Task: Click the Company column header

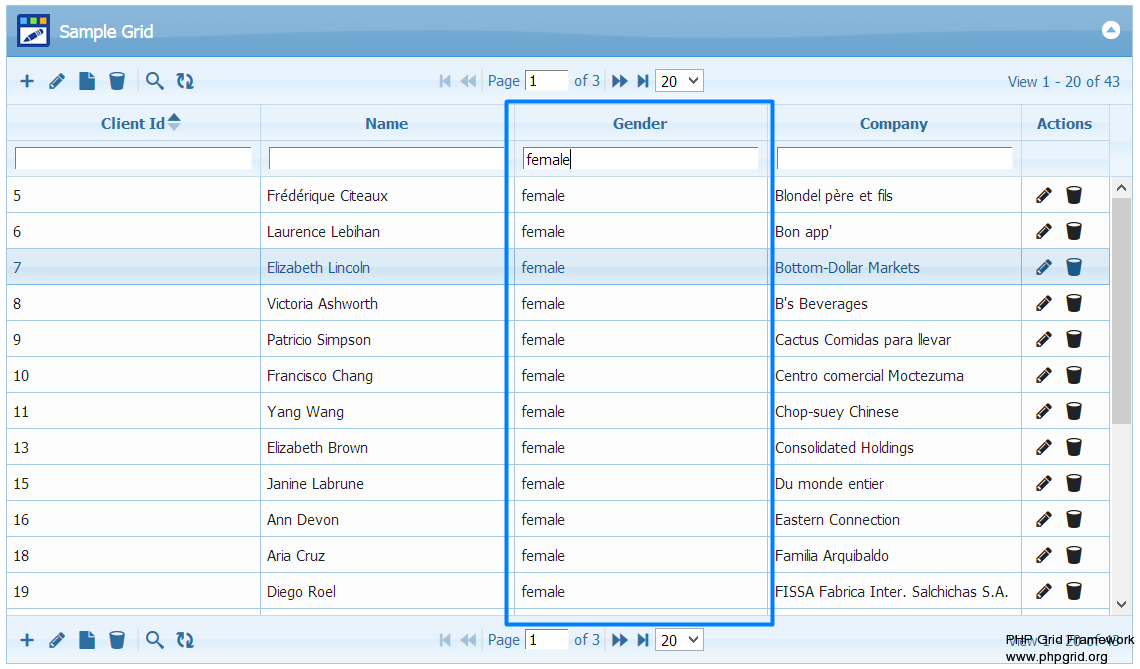Action: [893, 124]
